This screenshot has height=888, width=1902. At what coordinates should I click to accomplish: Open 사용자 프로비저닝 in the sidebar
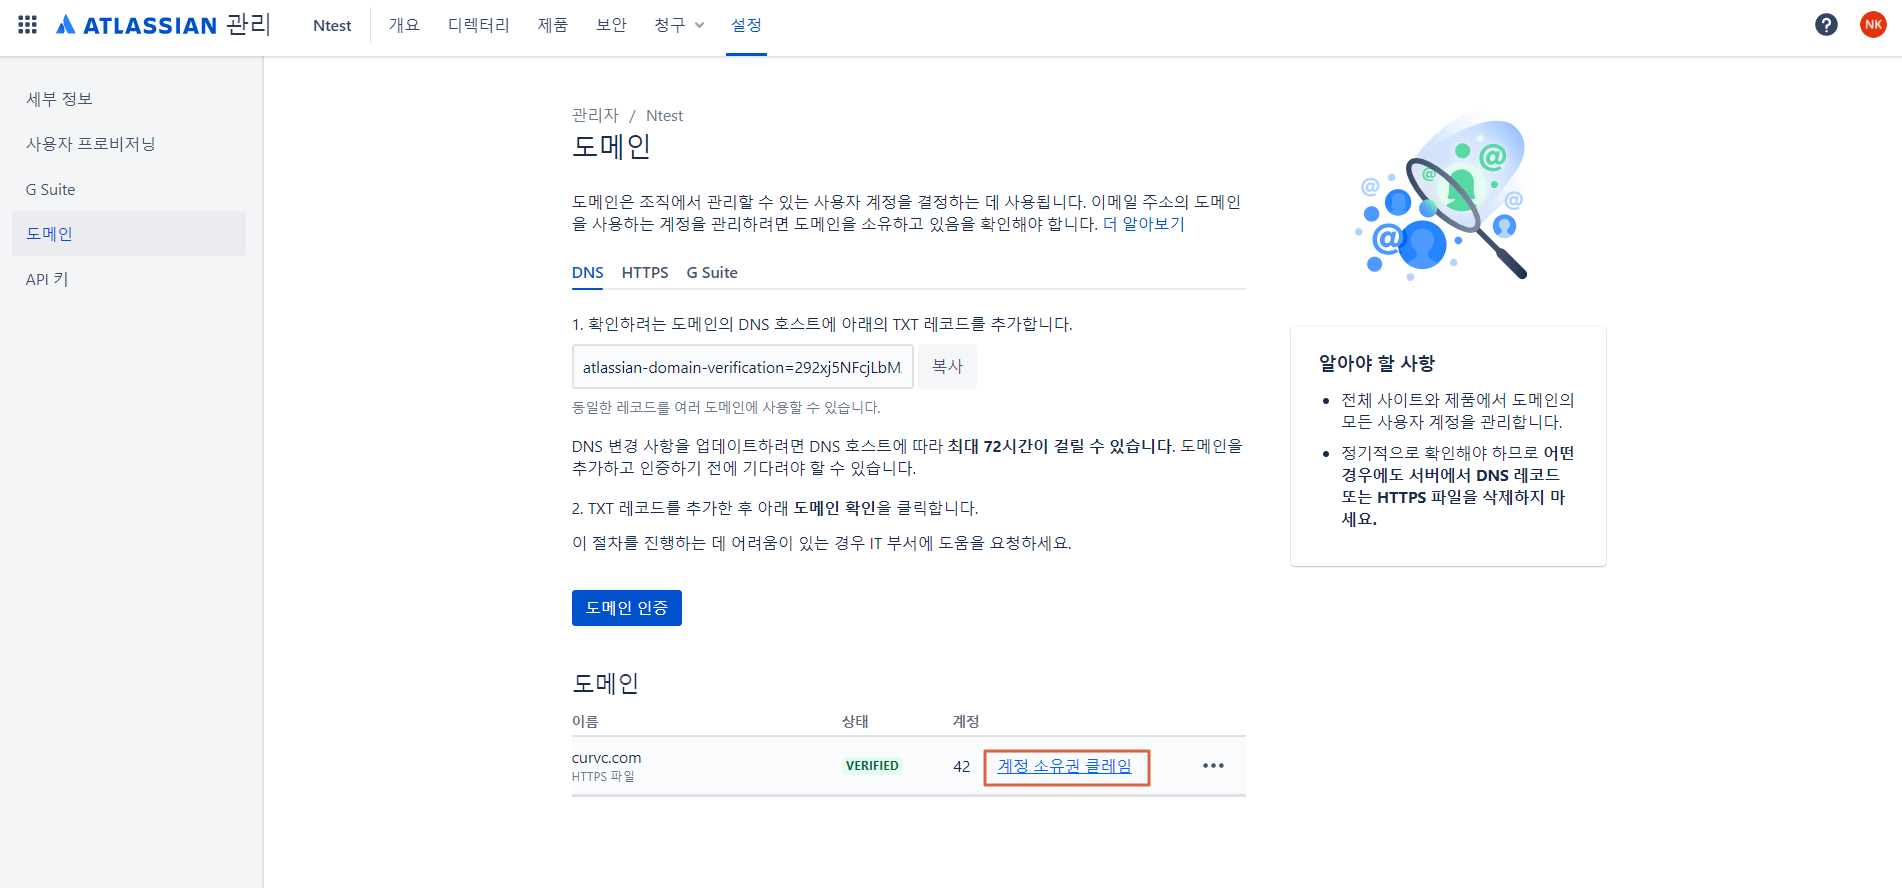pos(91,144)
